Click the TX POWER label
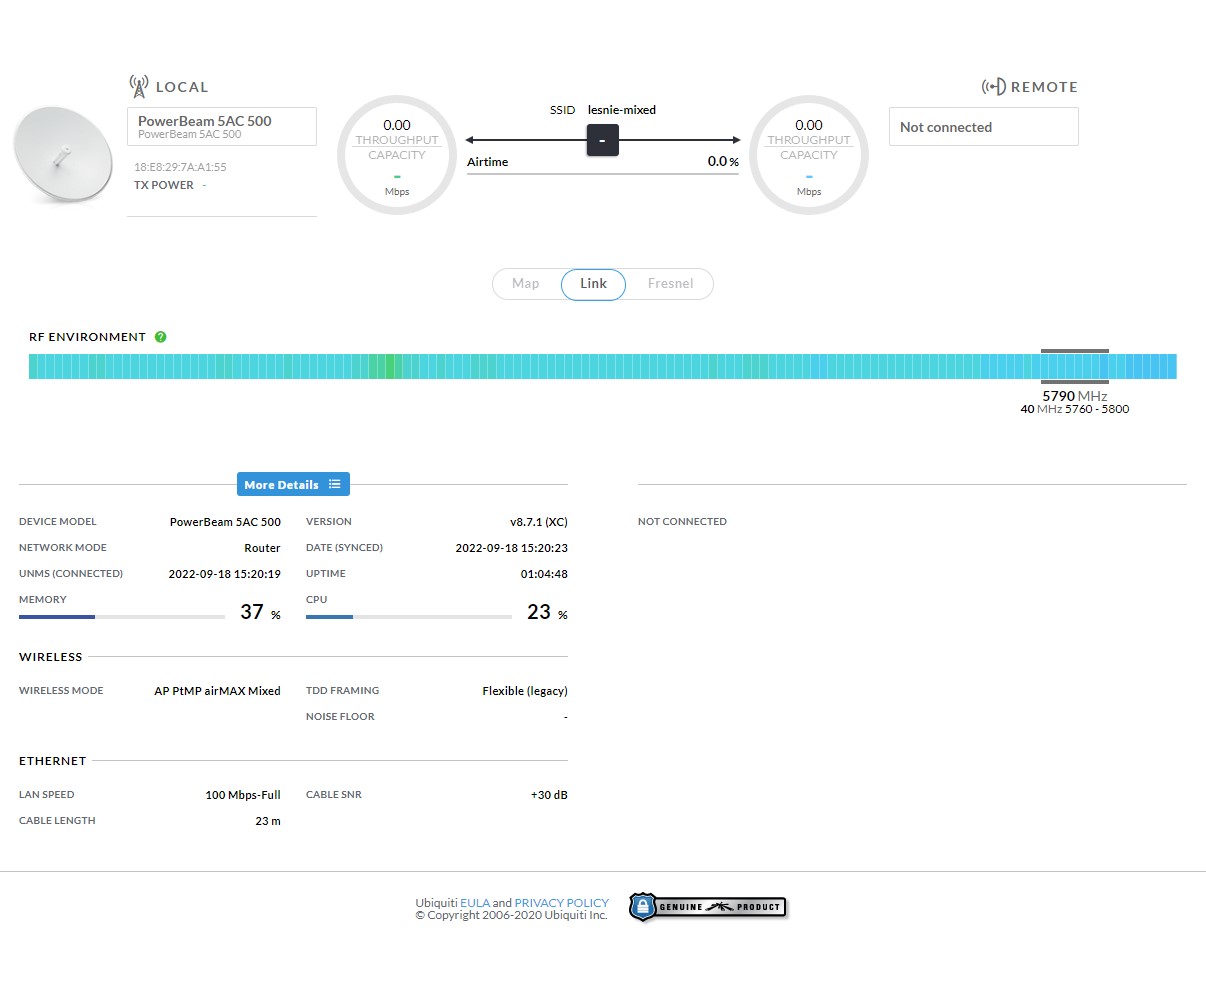This screenshot has height=1007, width=1206. (x=164, y=185)
